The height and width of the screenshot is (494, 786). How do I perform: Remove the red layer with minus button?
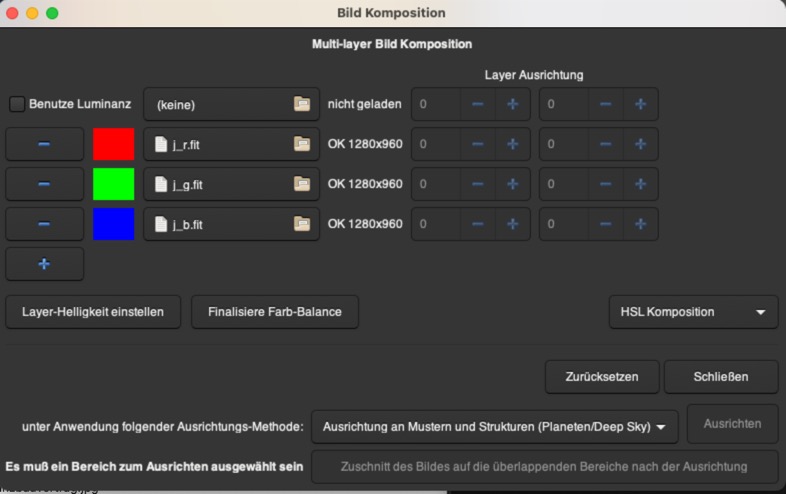[x=44, y=144]
